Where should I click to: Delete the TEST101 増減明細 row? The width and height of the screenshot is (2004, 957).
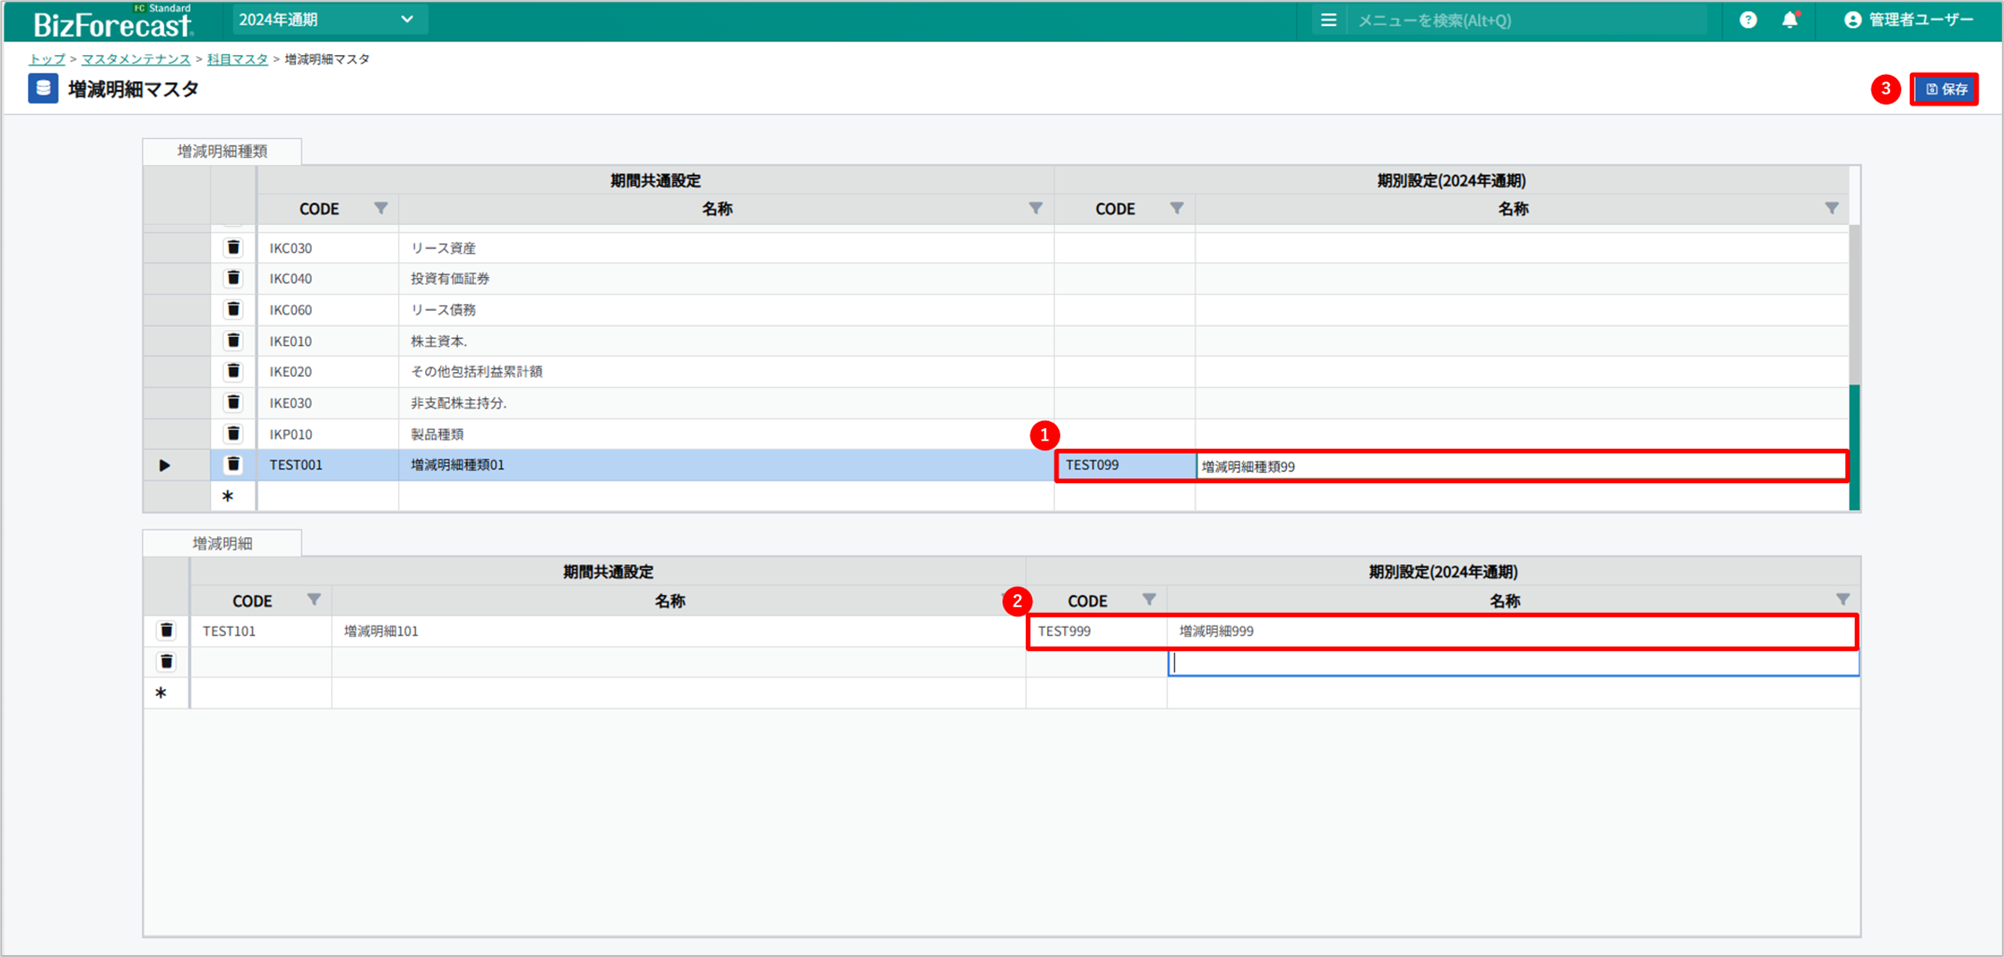(x=167, y=631)
